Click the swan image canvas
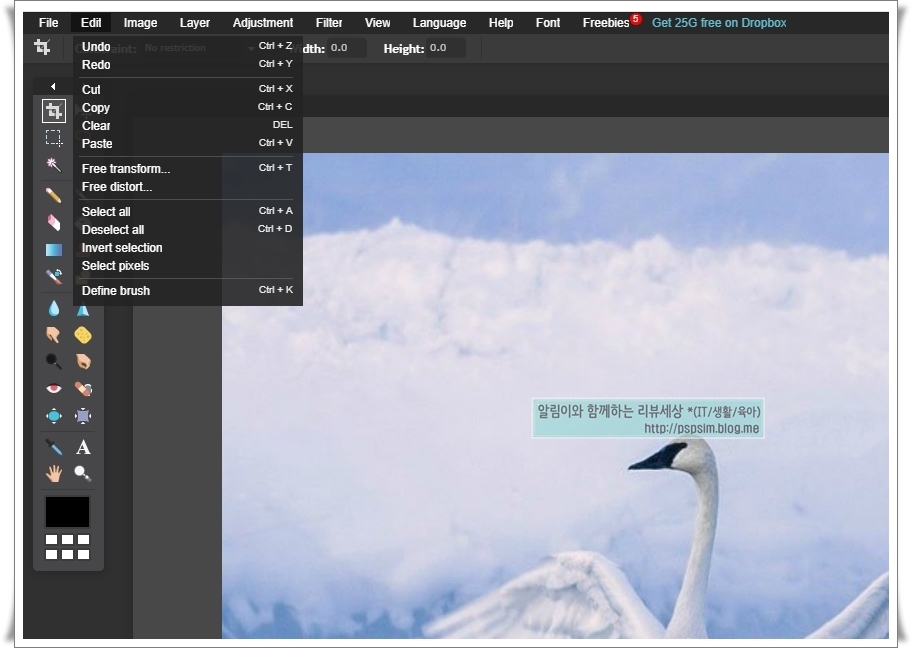This screenshot has height=648, width=912. (x=555, y=396)
